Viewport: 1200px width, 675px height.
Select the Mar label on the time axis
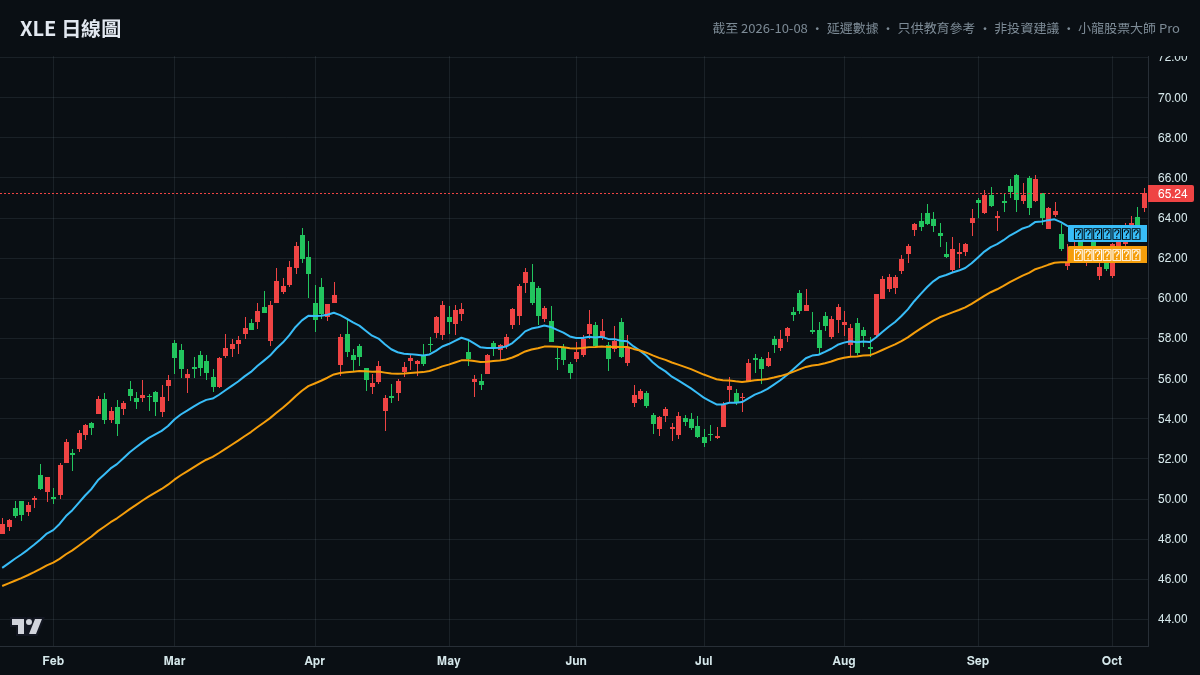point(175,661)
